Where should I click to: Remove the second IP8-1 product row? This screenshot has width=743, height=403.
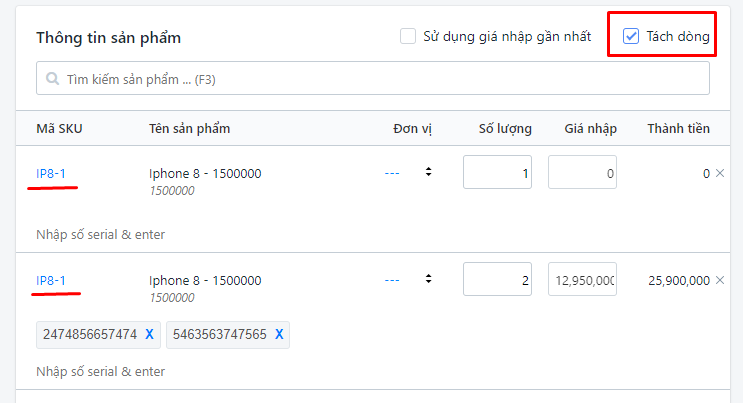pyautogui.click(x=720, y=280)
